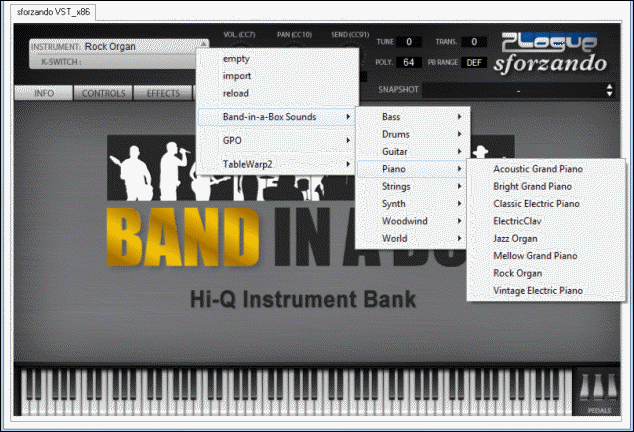Open the GPO submenu

pyautogui.click(x=277, y=140)
